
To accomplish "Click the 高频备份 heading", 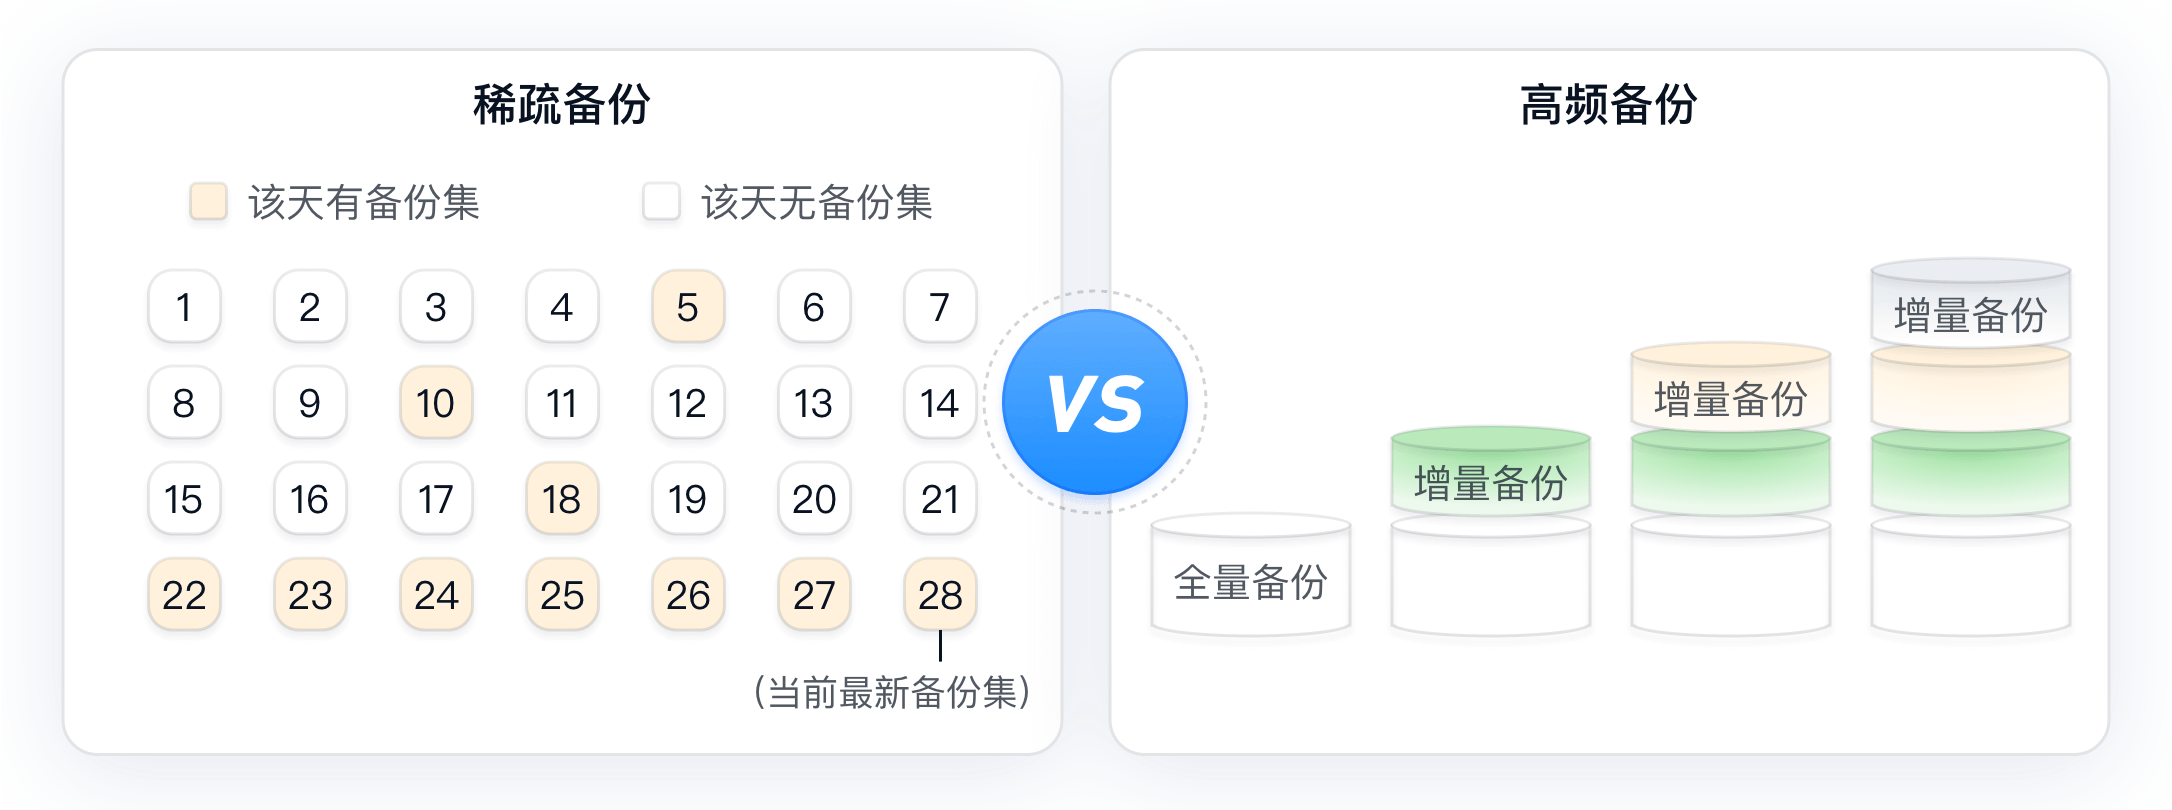I will (1609, 104).
